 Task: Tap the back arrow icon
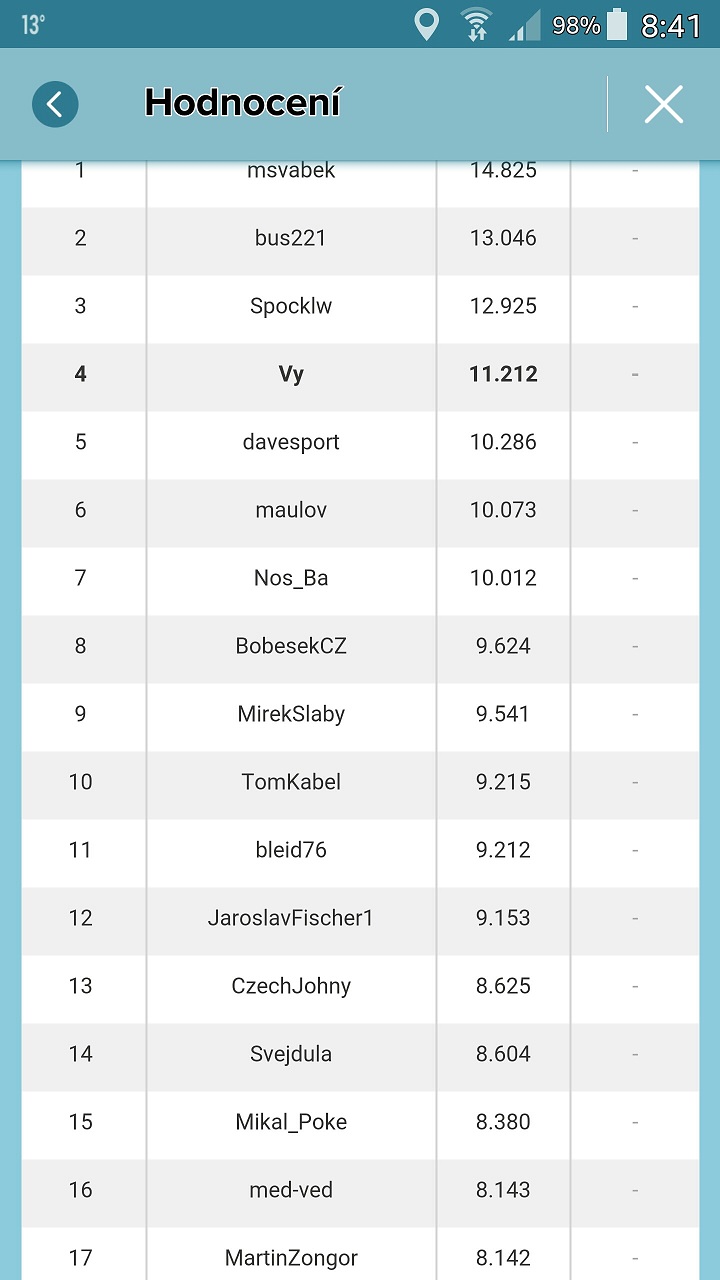click(55, 104)
